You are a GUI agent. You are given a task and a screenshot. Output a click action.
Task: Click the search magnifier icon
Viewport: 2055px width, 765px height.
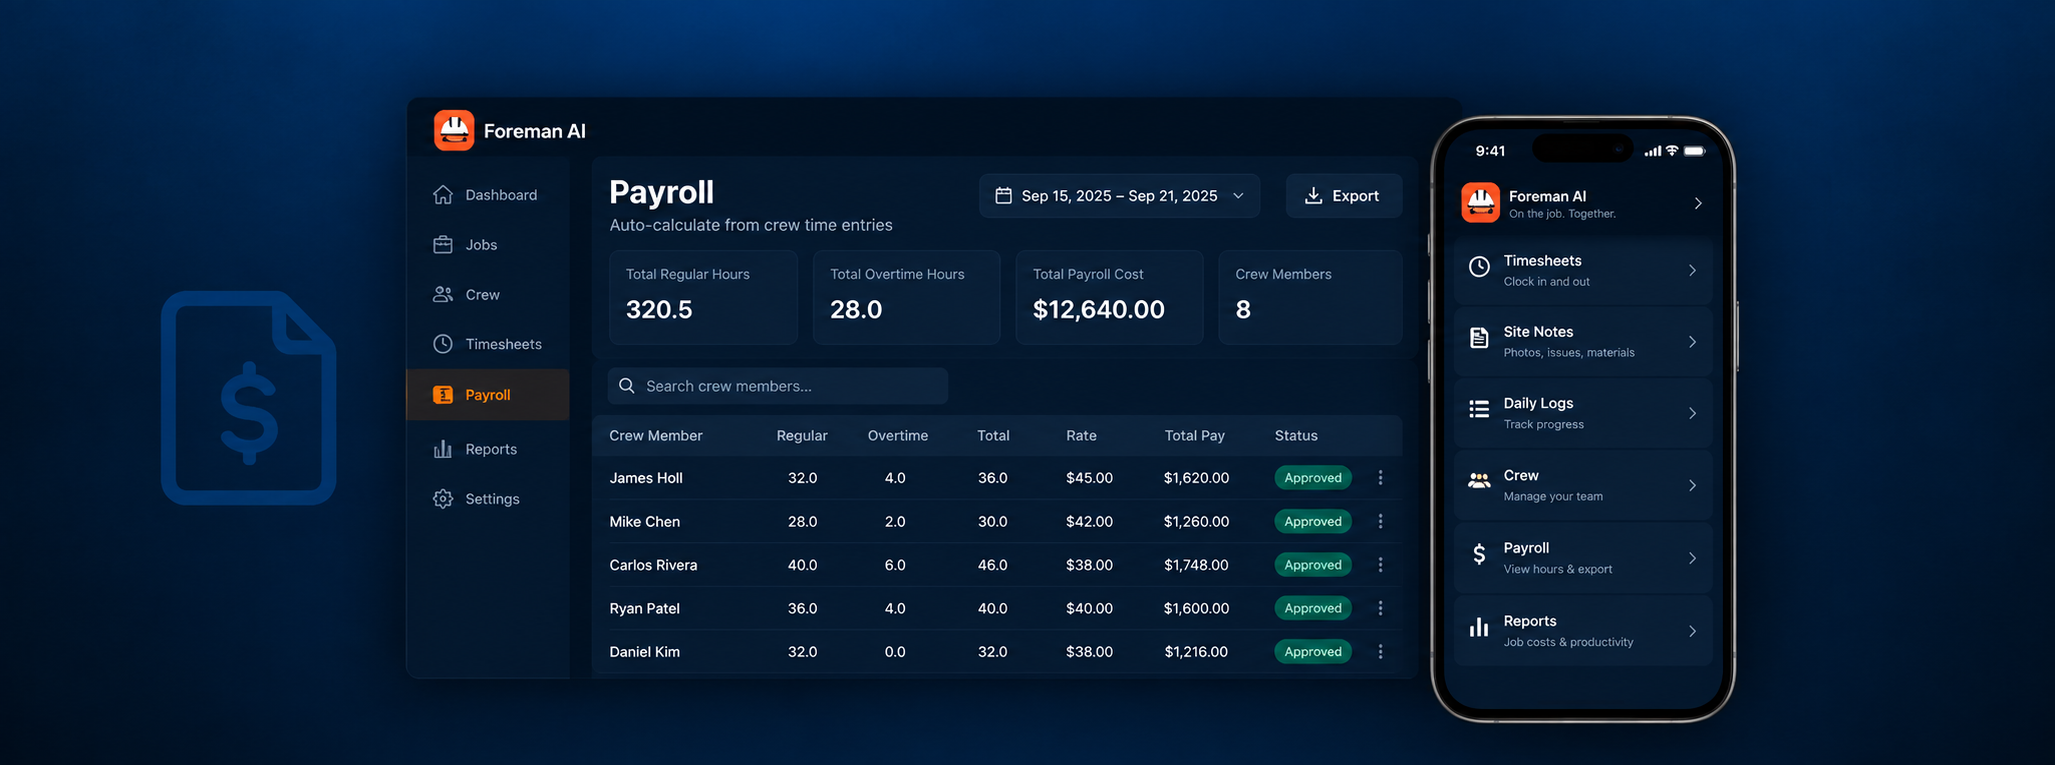click(x=627, y=386)
